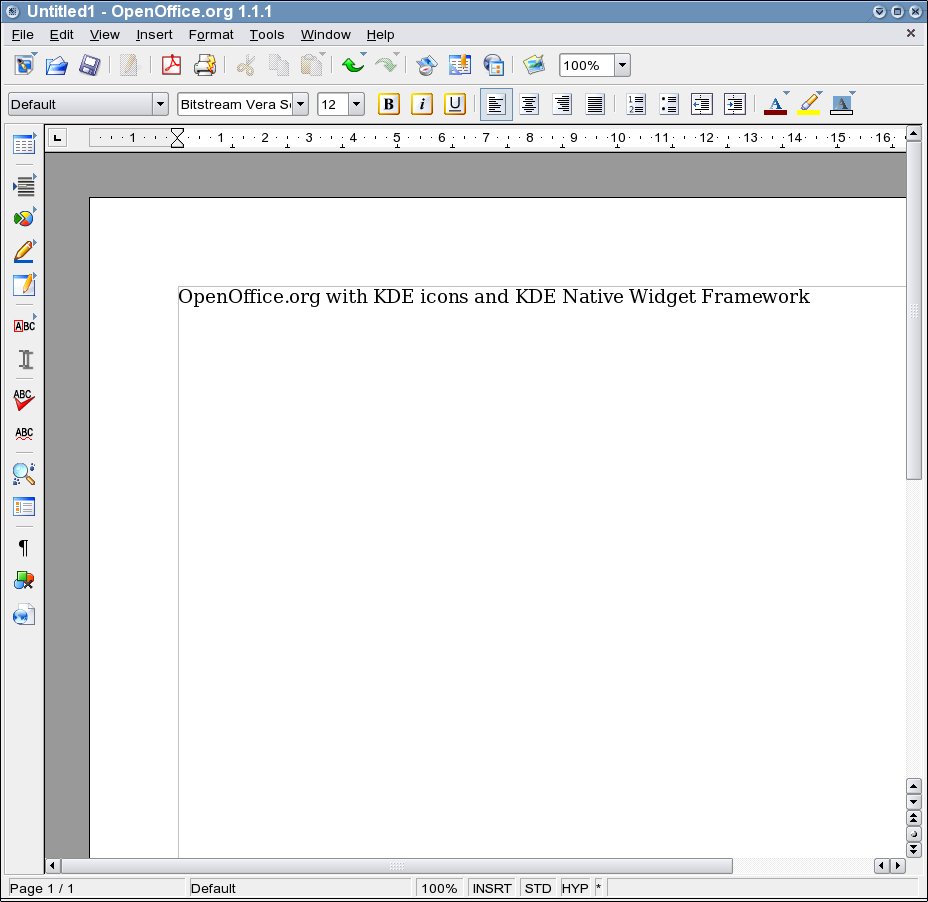Screen dimensions: 928x902
Task: Open the Gallery icon
Action: point(534,65)
